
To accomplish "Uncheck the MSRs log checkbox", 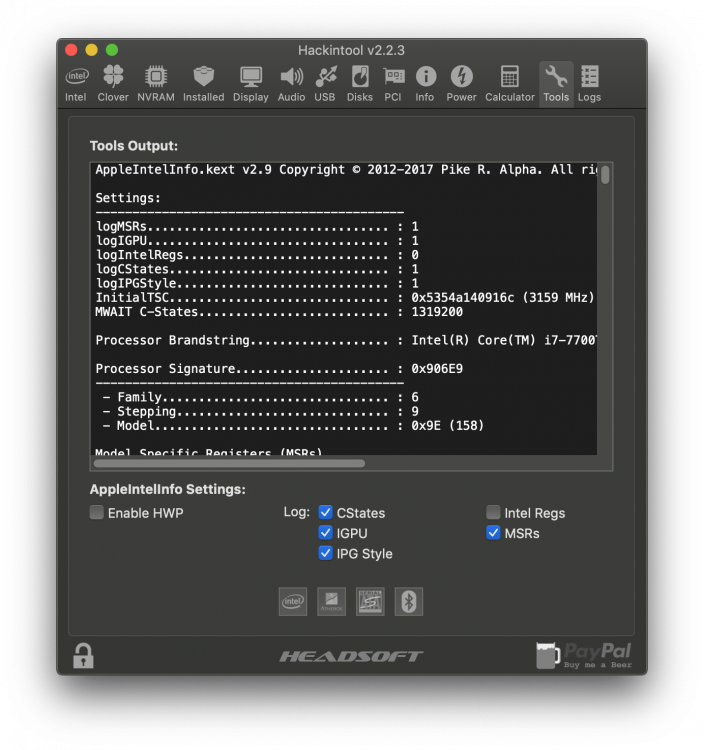I will point(494,532).
